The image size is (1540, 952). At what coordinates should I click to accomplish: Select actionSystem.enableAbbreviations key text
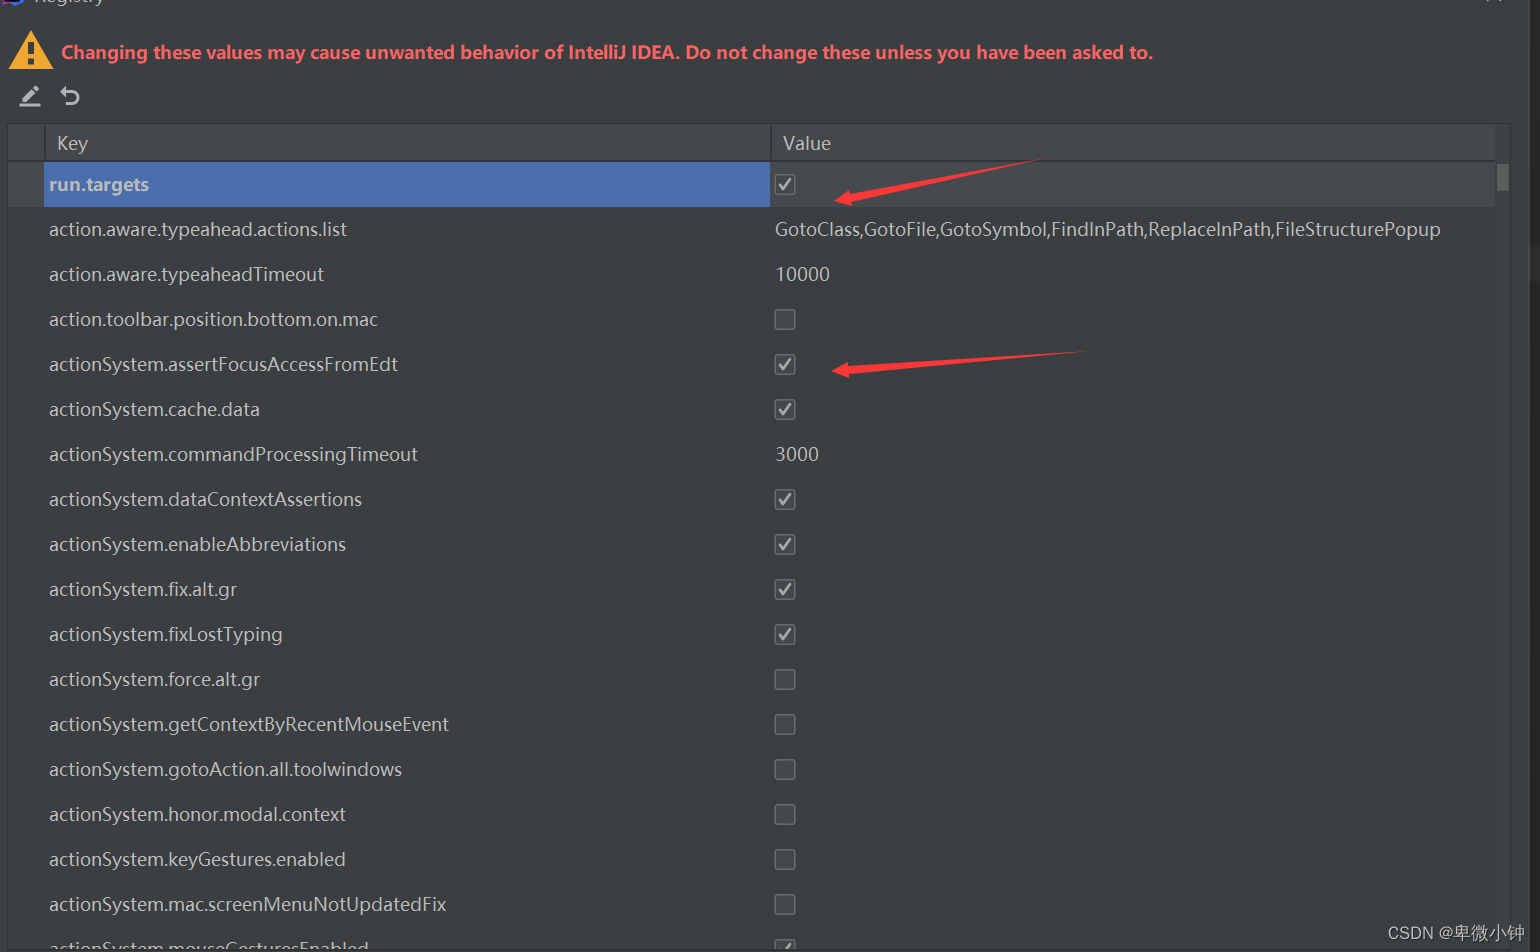197,544
